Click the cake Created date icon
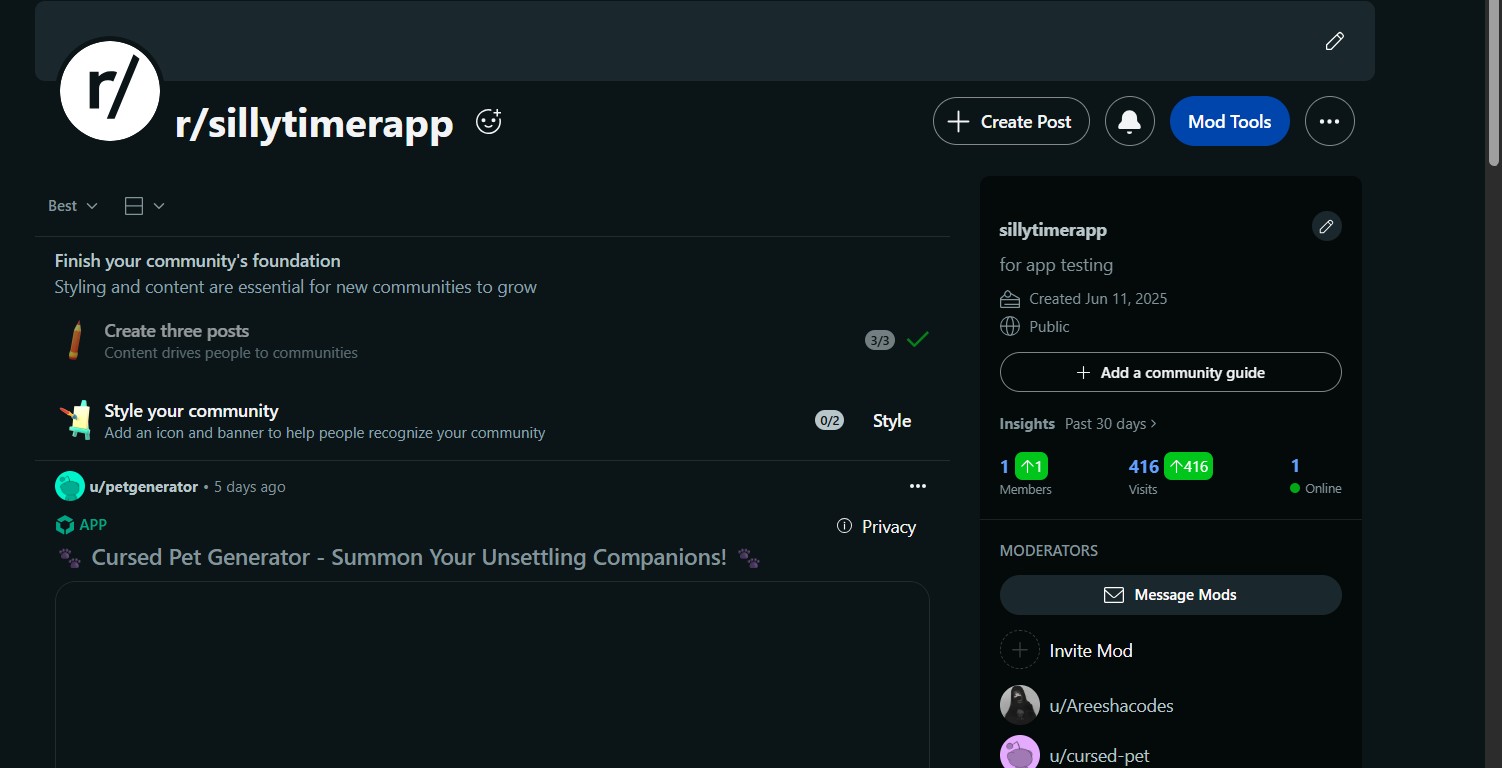Screen dimensions: 1502x768 pyautogui.click(x=1010, y=299)
